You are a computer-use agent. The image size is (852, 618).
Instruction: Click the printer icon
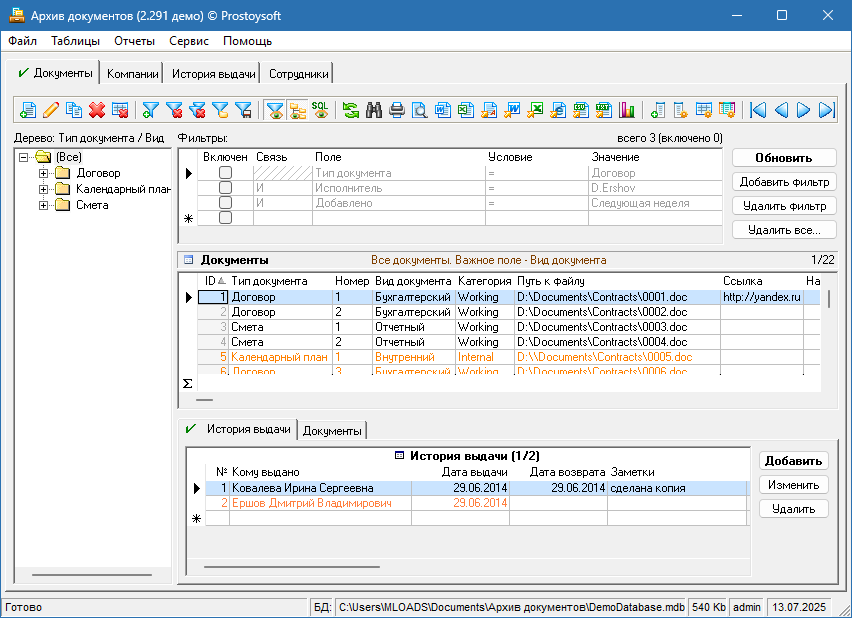click(x=397, y=110)
